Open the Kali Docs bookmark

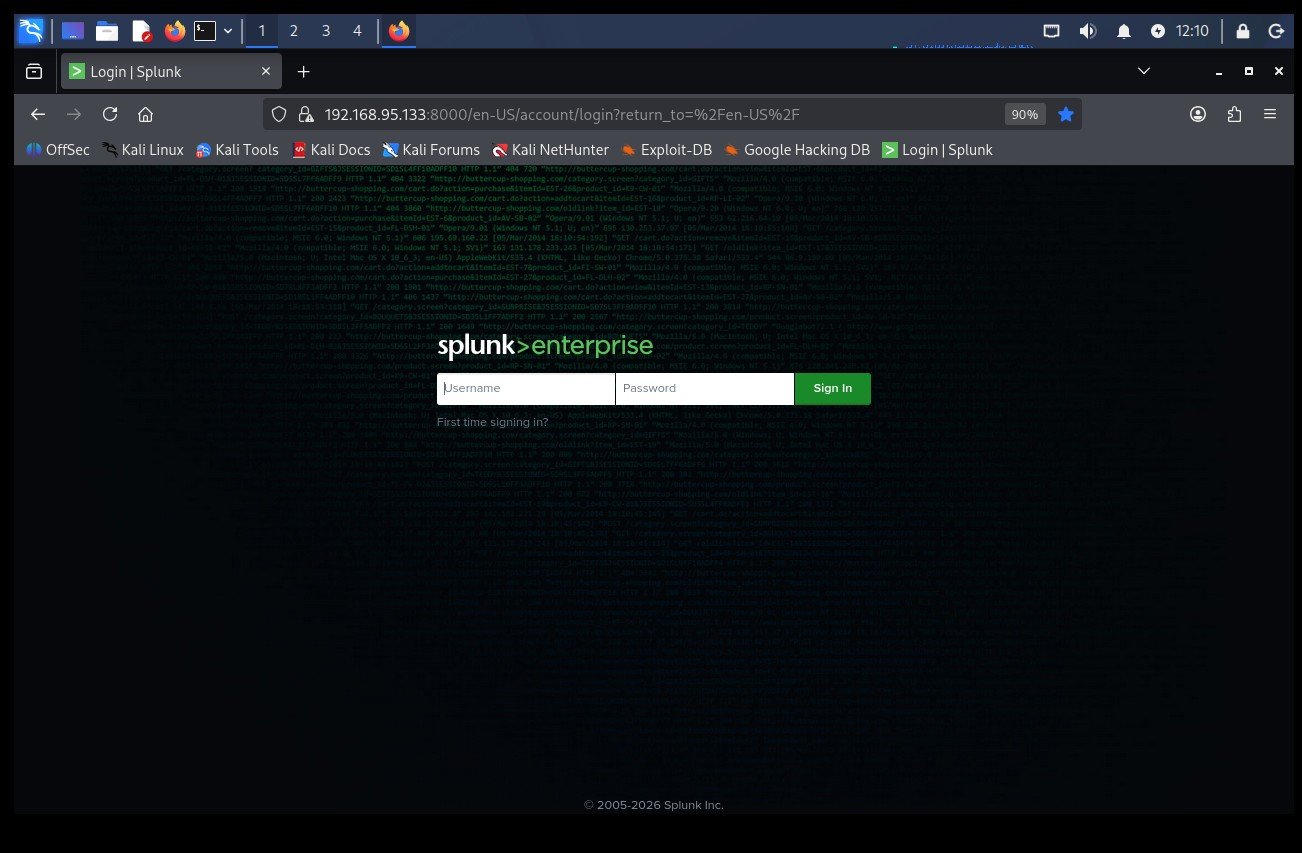point(331,150)
